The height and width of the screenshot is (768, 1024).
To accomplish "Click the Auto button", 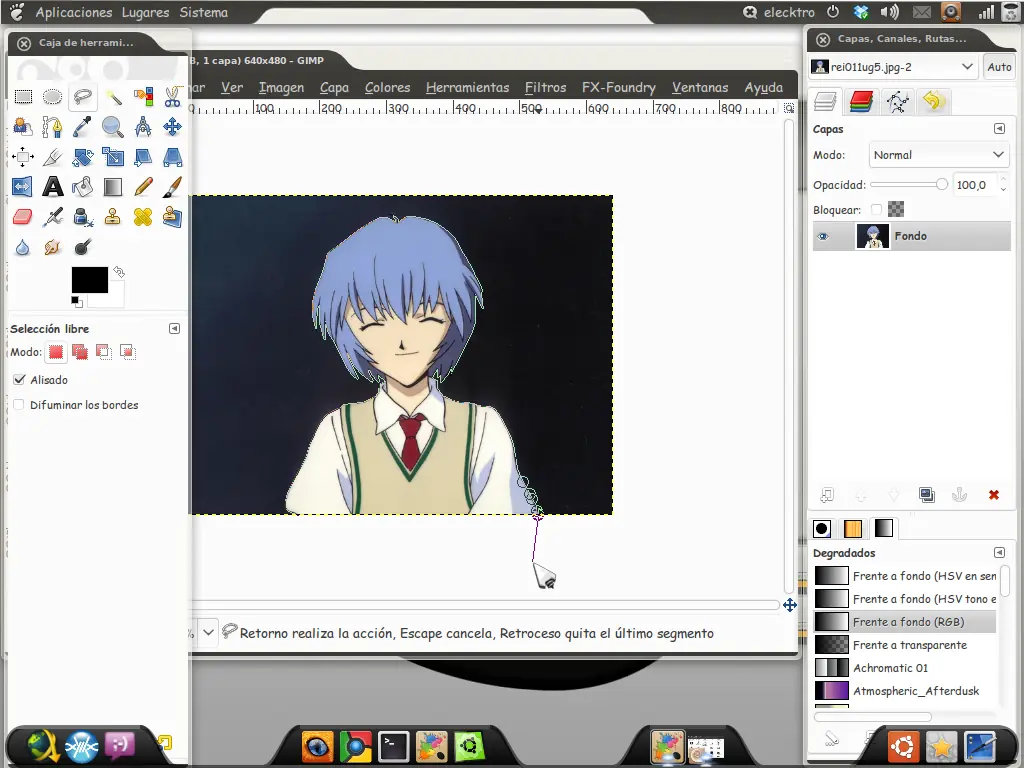I will click(999, 67).
